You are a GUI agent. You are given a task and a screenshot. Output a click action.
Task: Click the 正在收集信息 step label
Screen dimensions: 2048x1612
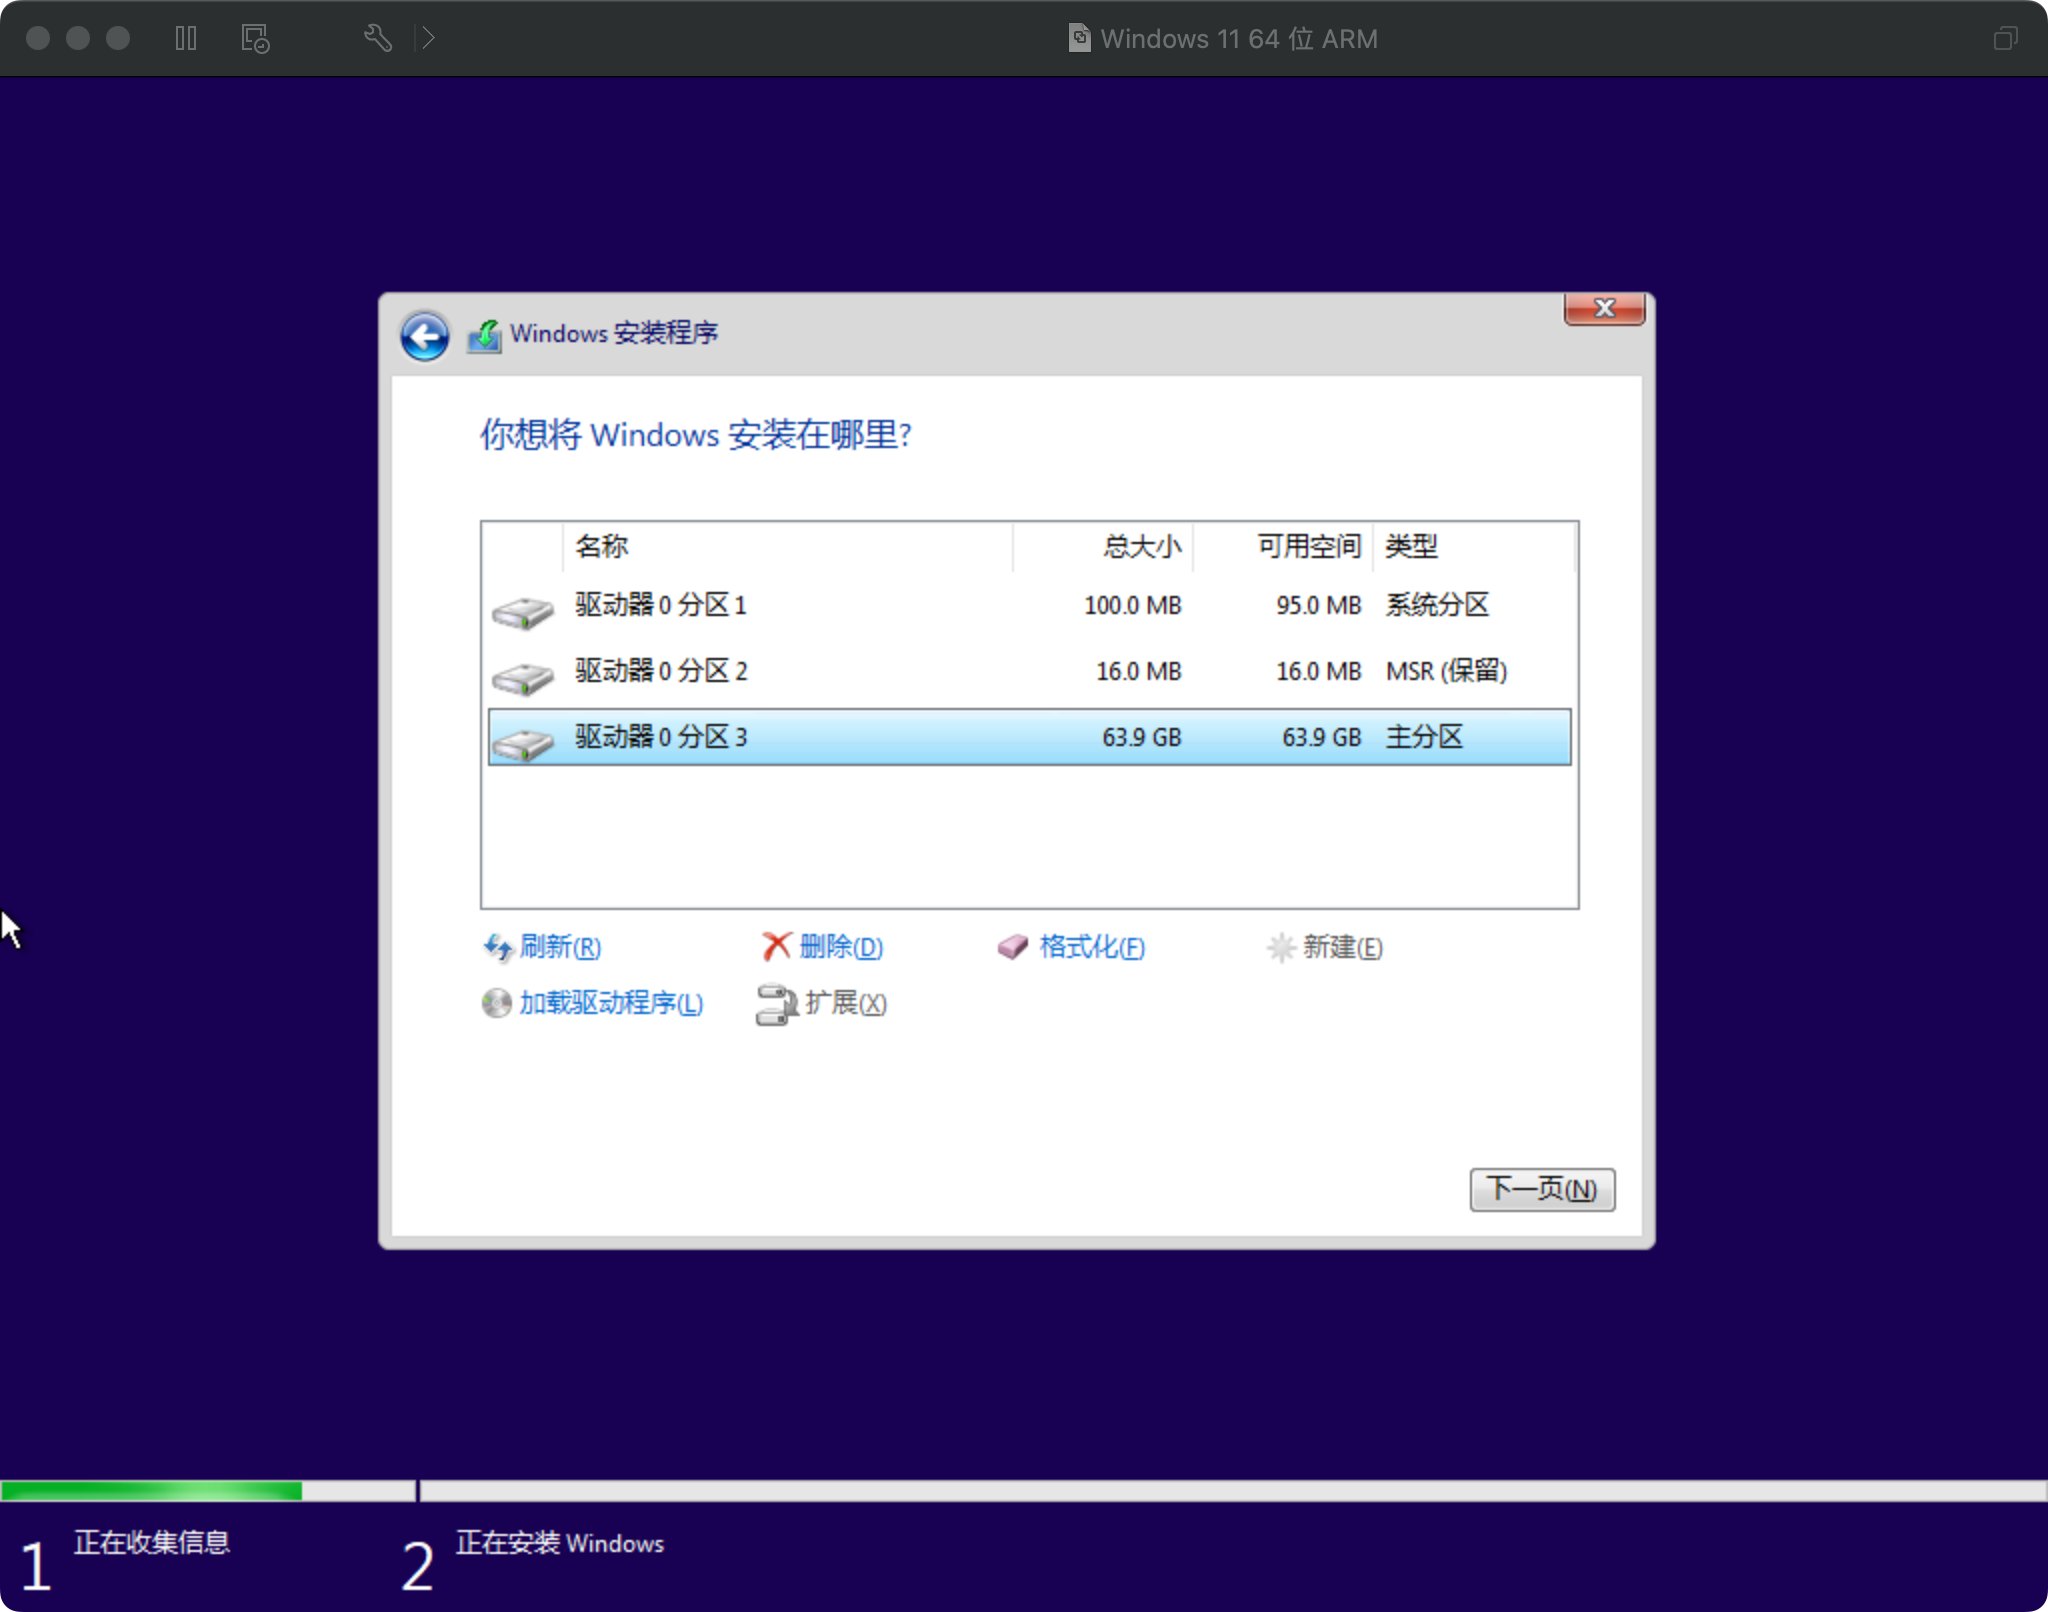[x=152, y=1542]
